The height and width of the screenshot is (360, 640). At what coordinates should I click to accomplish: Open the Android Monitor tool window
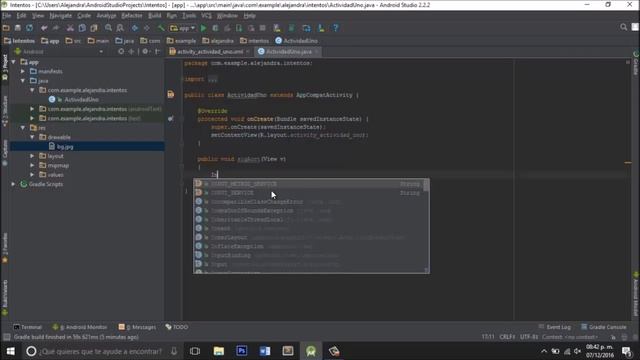(x=80, y=327)
